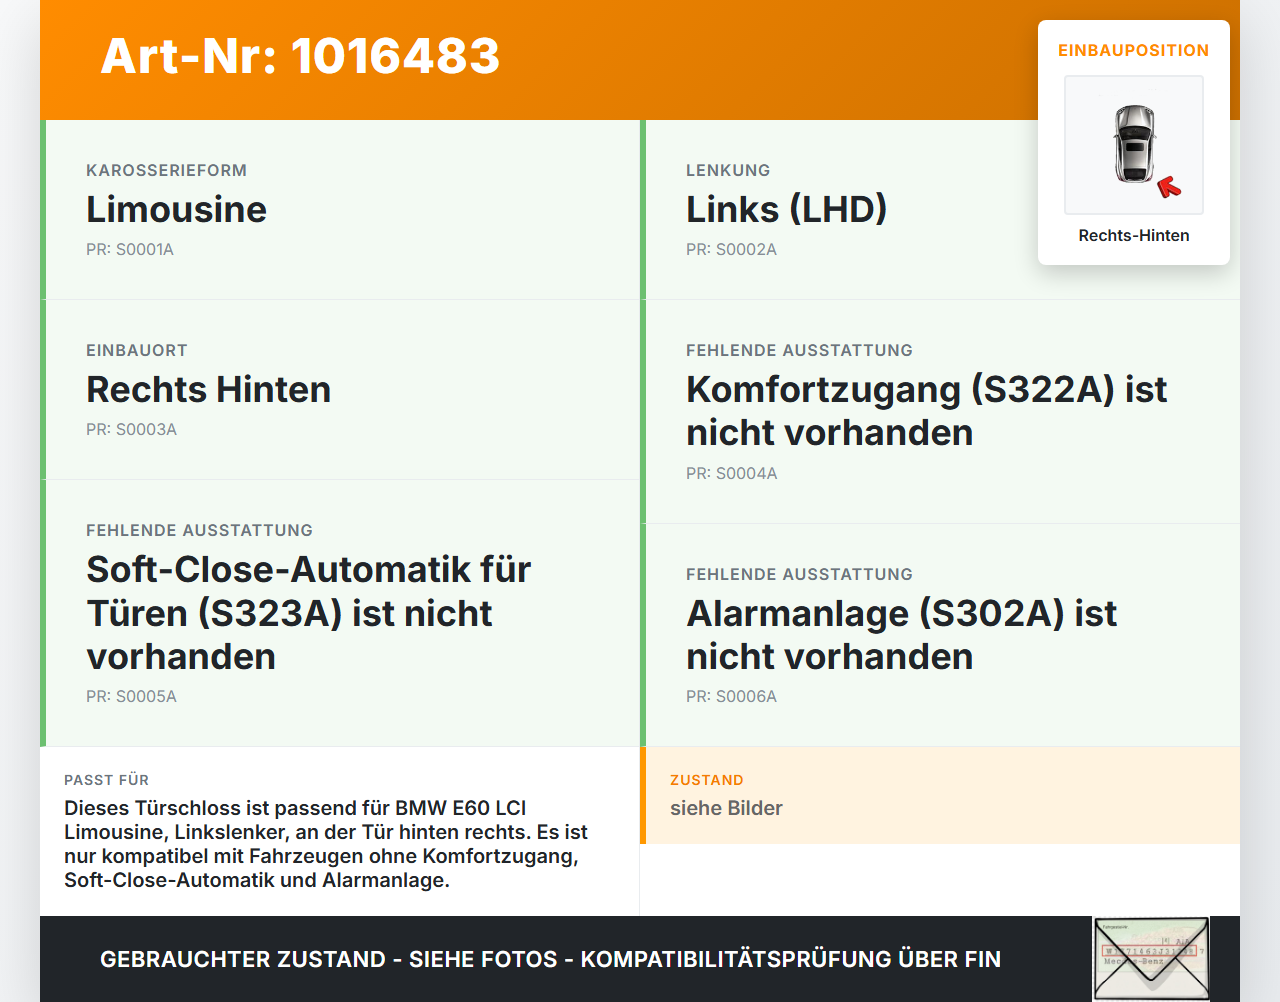This screenshot has height=1002, width=1280.
Task: Click the car position icon with red arrow
Action: pyautogui.click(x=1134, y=145)
